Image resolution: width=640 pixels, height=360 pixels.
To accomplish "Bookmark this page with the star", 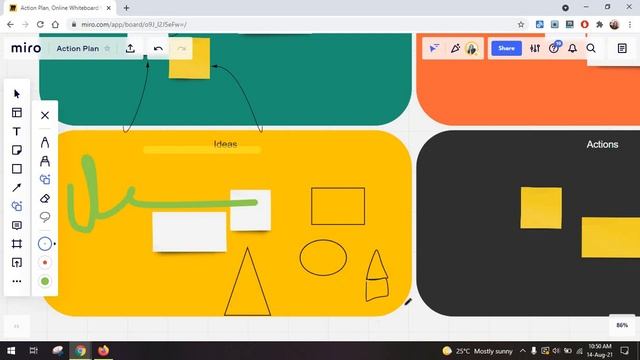I will (x=521, y=24).
